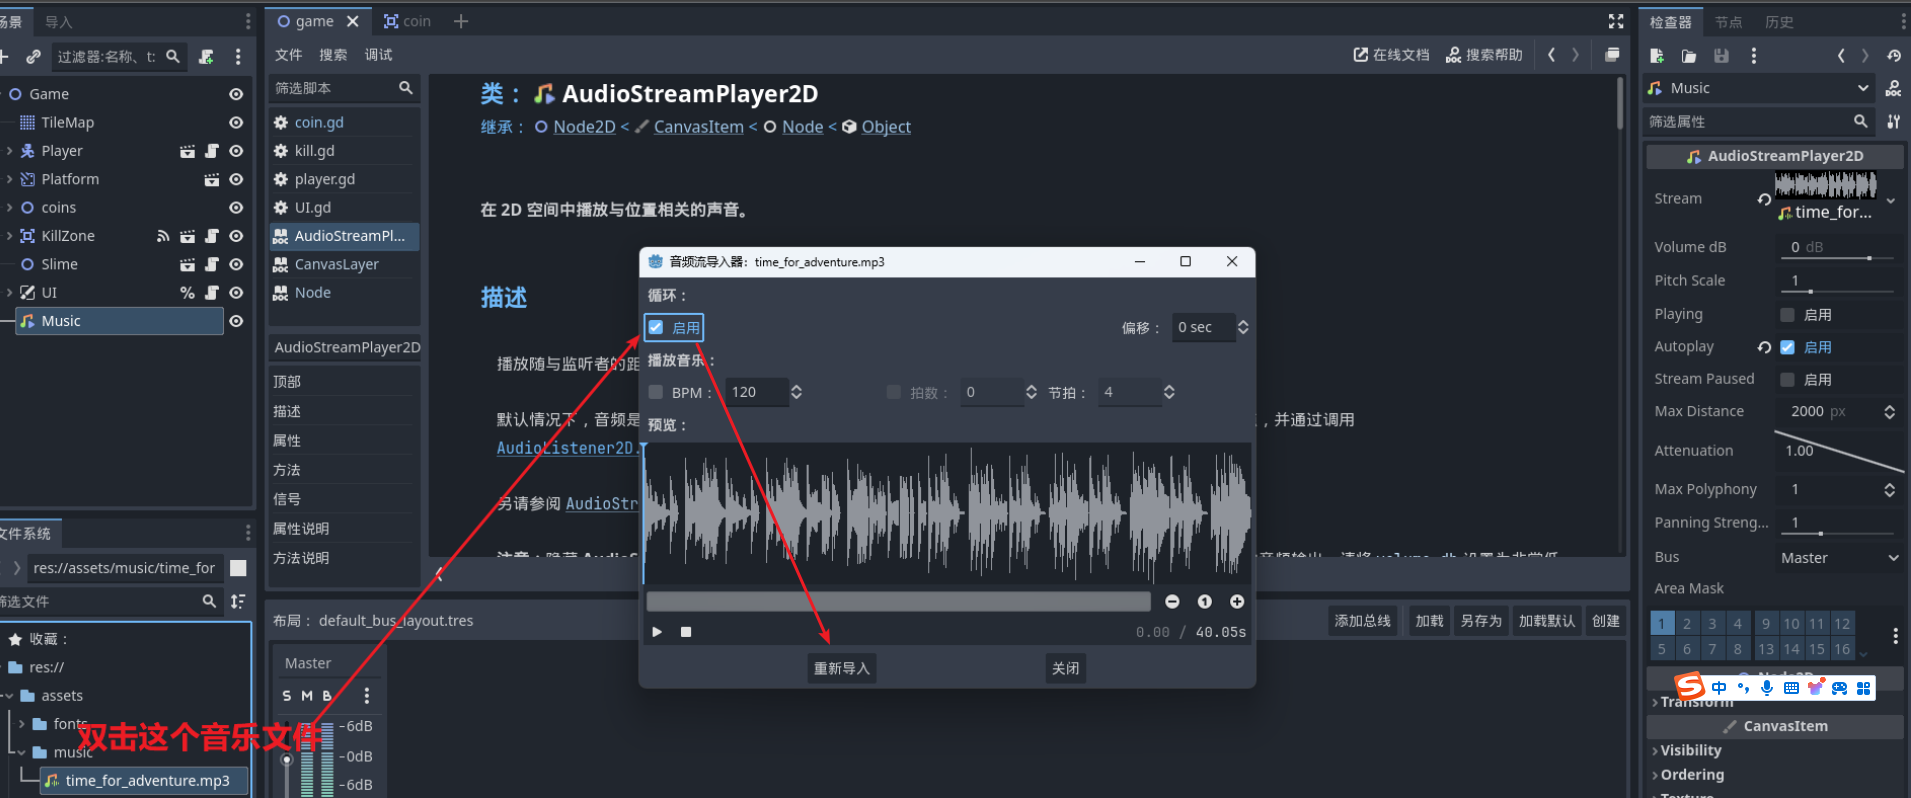Click the 重新导入 button
Viewport: 1911px width, 798px height.
tap(841, 668)
